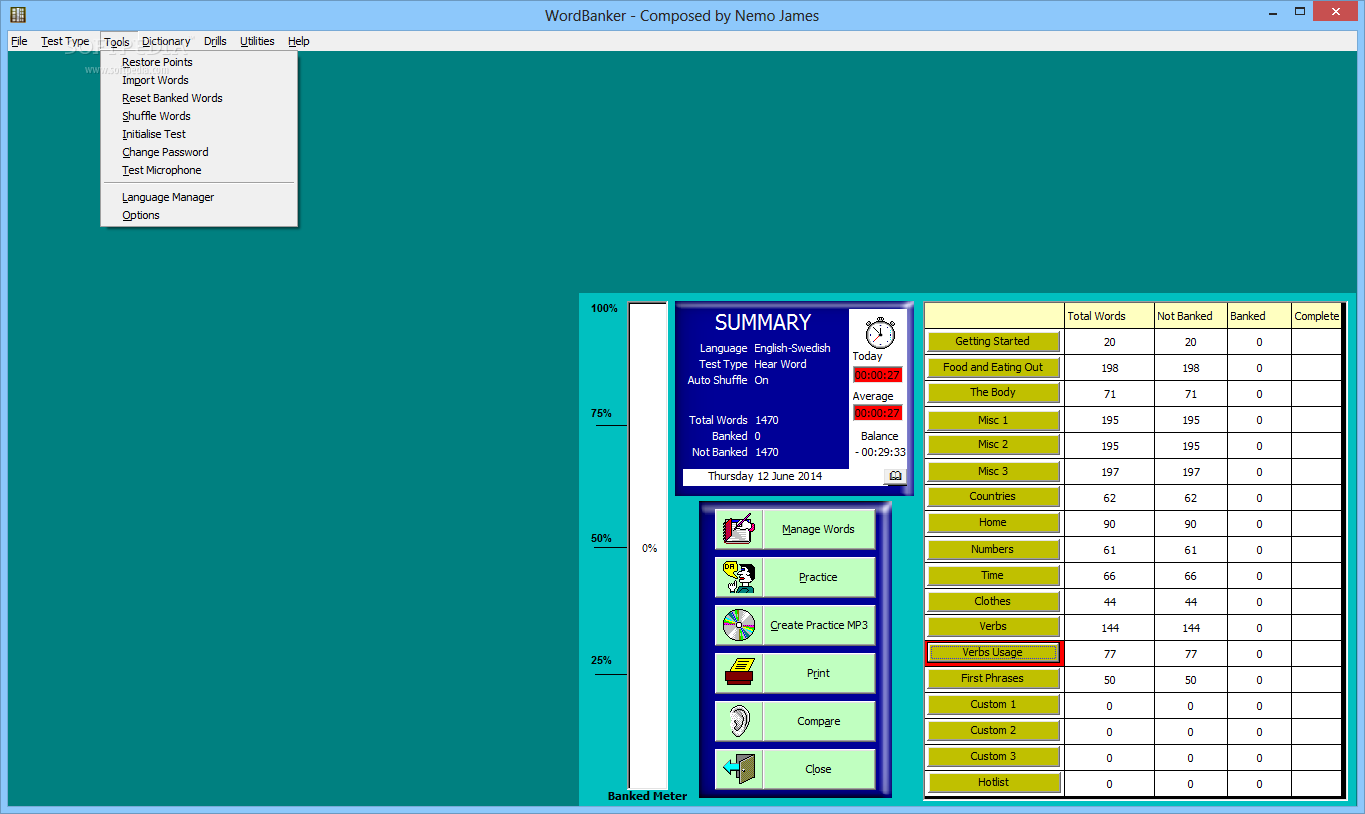The width and height of the screenshot is (1365, 814).
Task: Choose Restore Points from Tools menu
Action: click(199, 62)
